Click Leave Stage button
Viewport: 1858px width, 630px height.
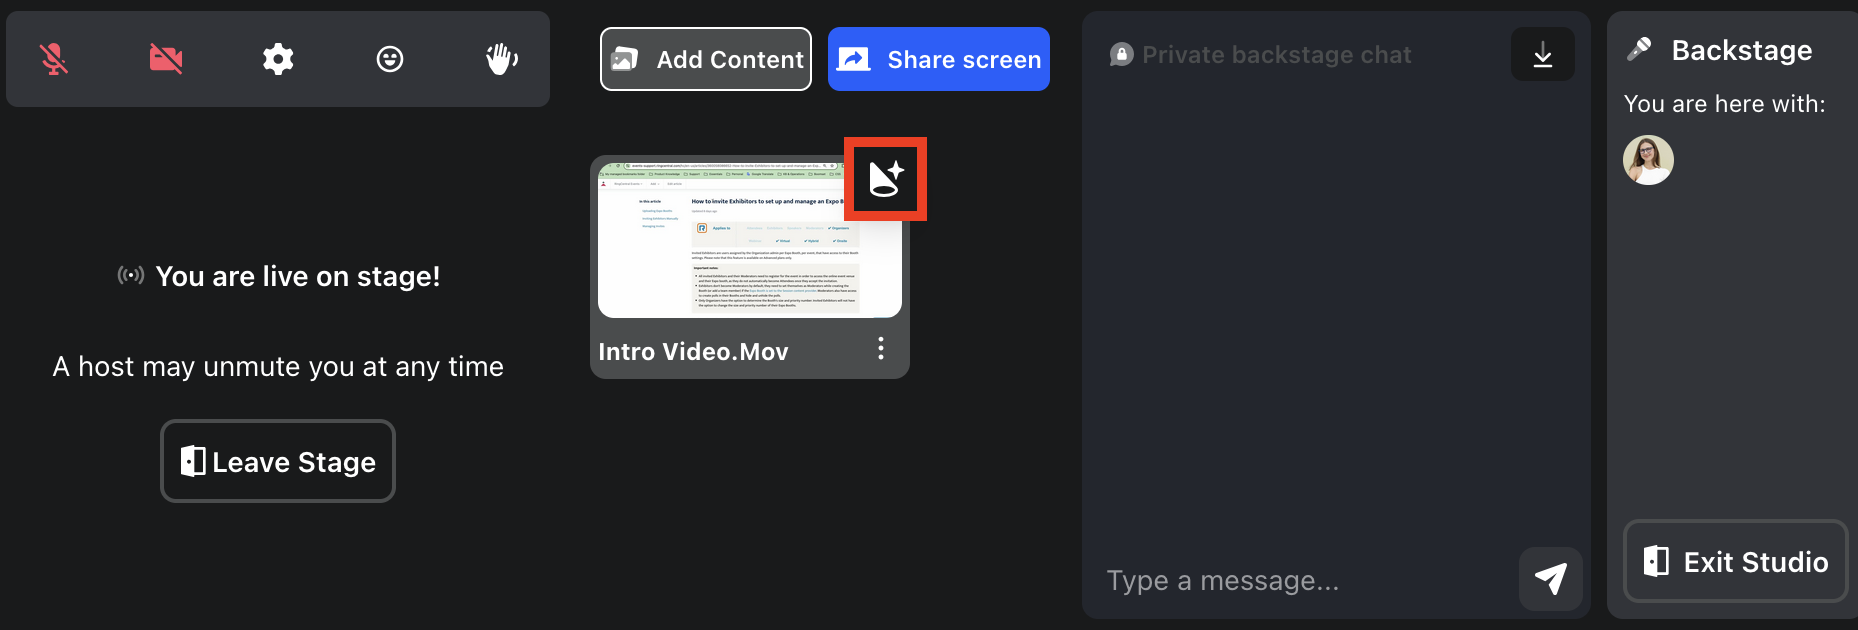(x=278, y=461)
